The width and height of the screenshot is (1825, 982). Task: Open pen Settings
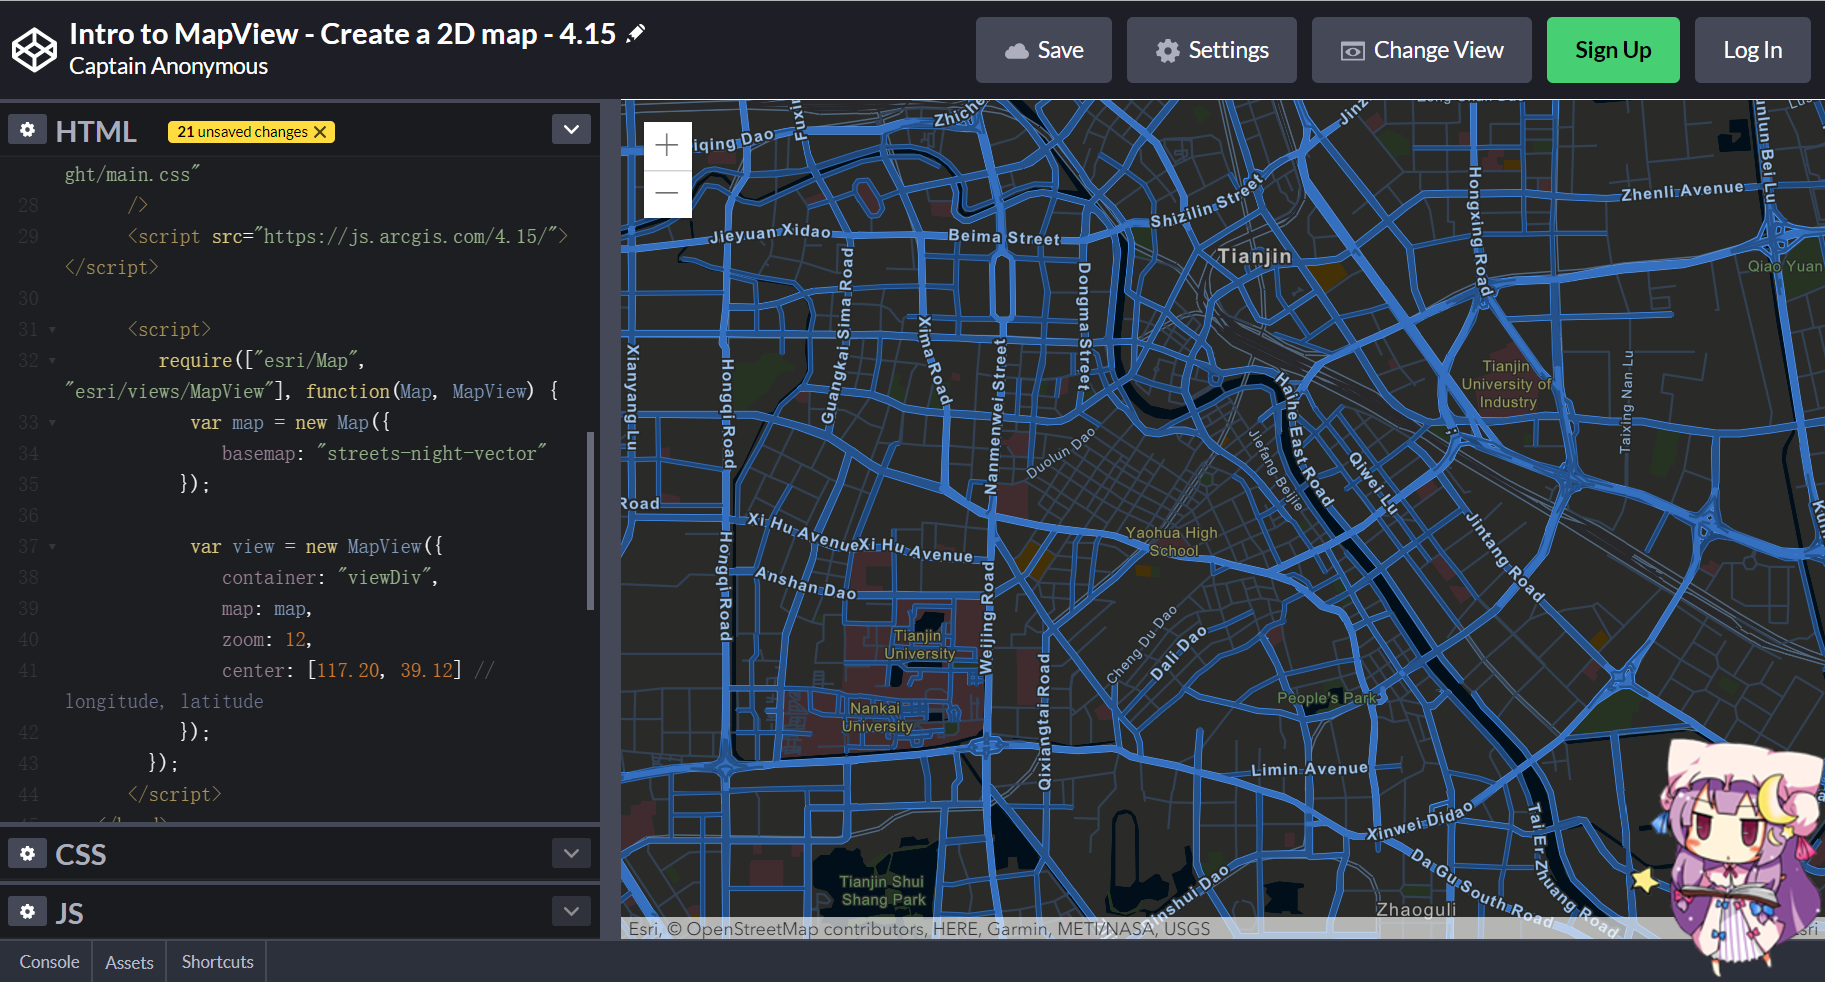click(x=1211, y=50)
